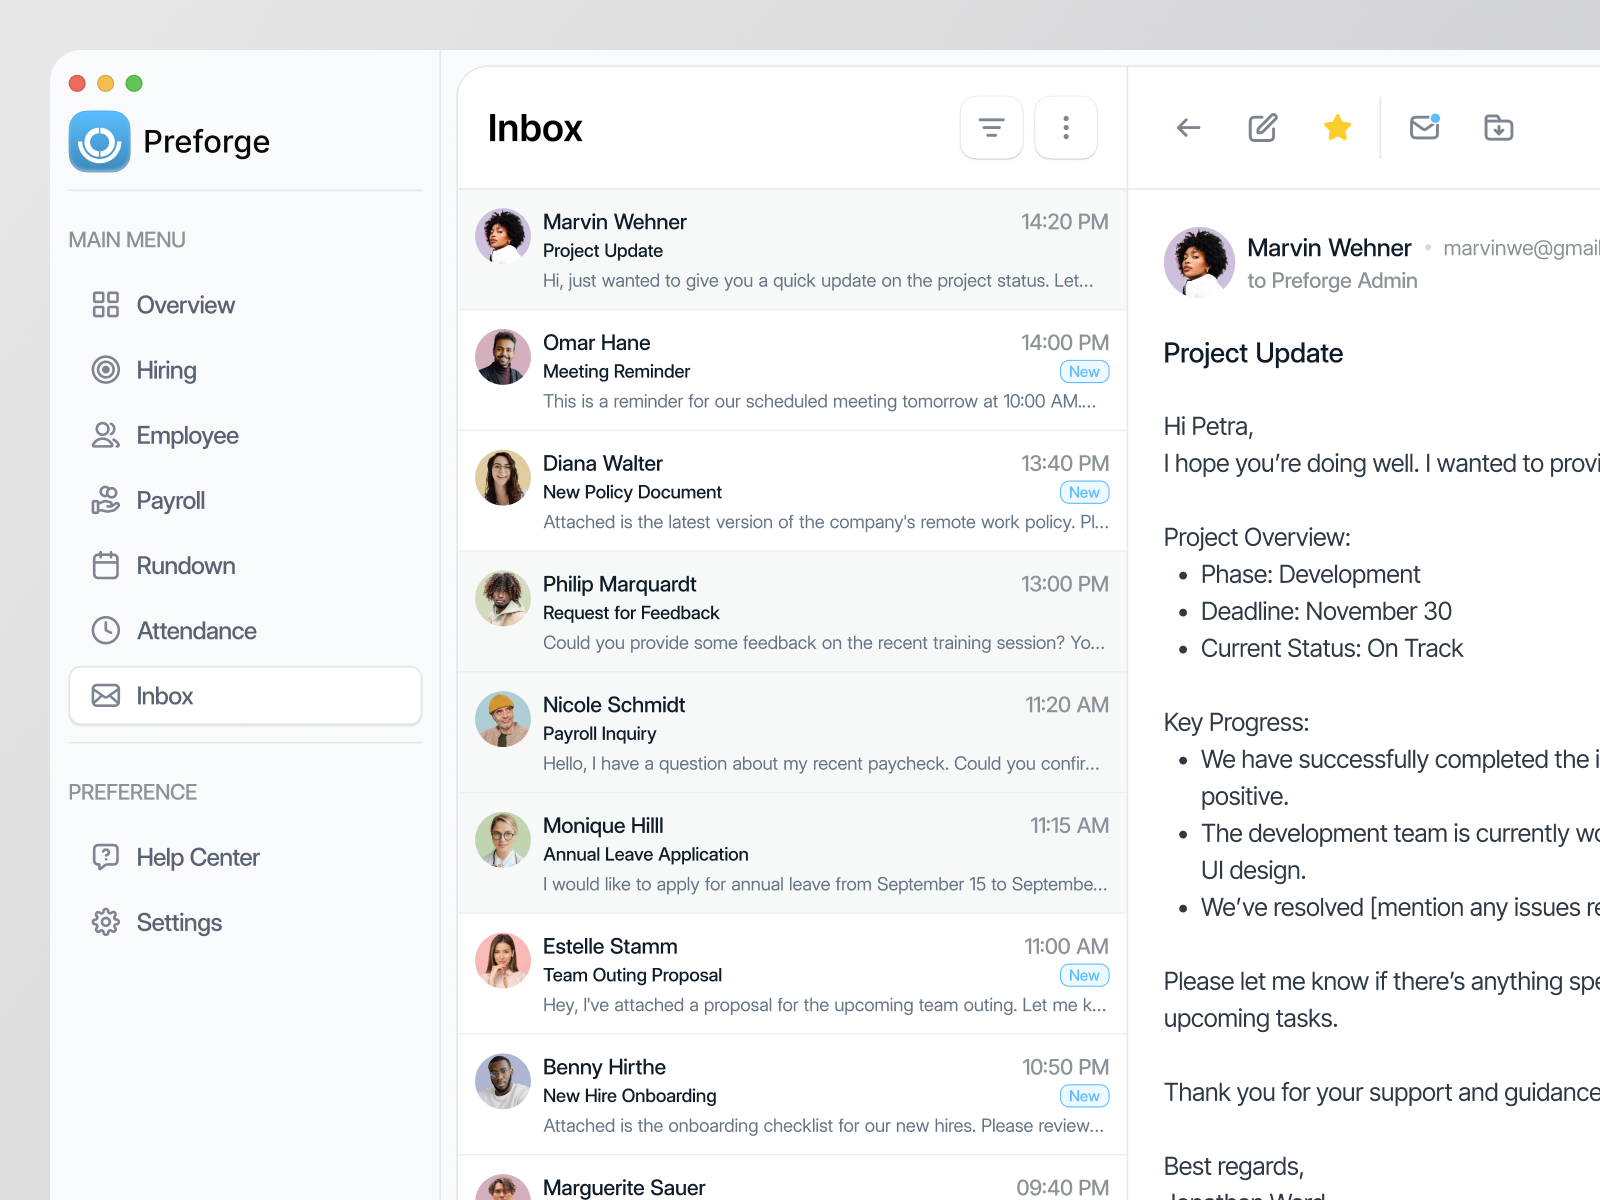The height and width of the screenshot is (1200, 1600).
Task: Mark the open email as unread
Action: tap(1424, 127)
